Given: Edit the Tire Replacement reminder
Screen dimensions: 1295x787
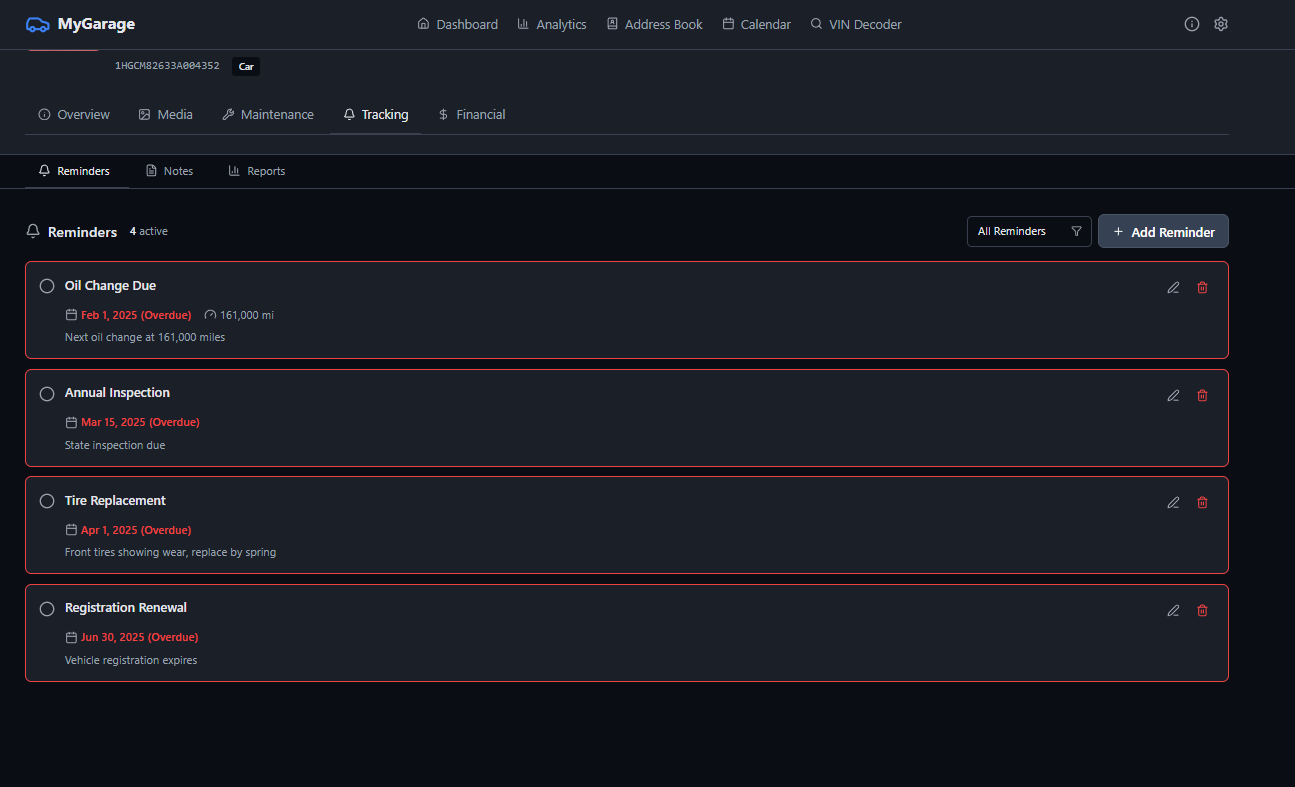Looking at the screenshot, I should (x=1173, y=503).
